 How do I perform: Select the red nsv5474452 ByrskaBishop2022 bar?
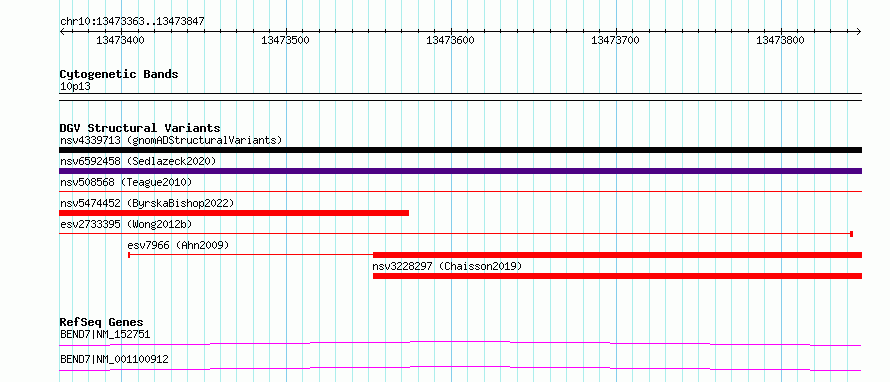(234, 213)
